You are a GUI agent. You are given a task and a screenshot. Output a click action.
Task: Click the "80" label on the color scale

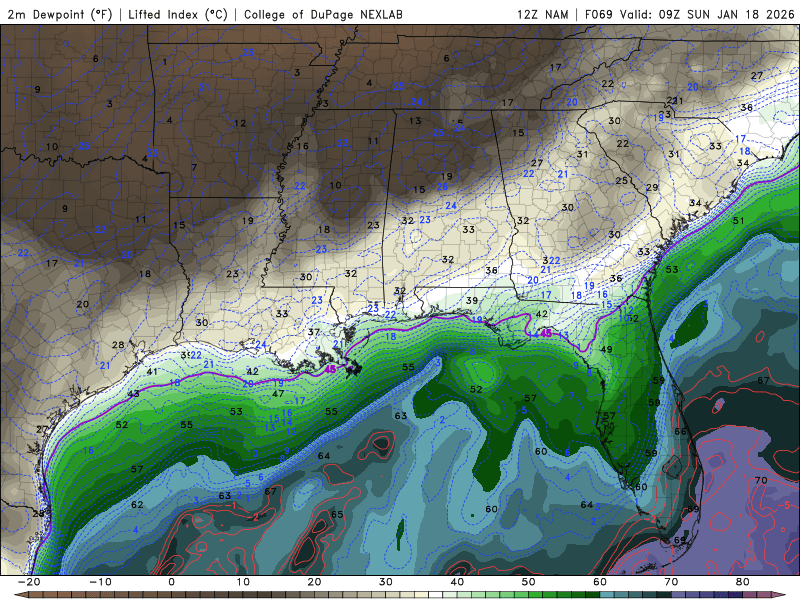(x=743, y=582)
